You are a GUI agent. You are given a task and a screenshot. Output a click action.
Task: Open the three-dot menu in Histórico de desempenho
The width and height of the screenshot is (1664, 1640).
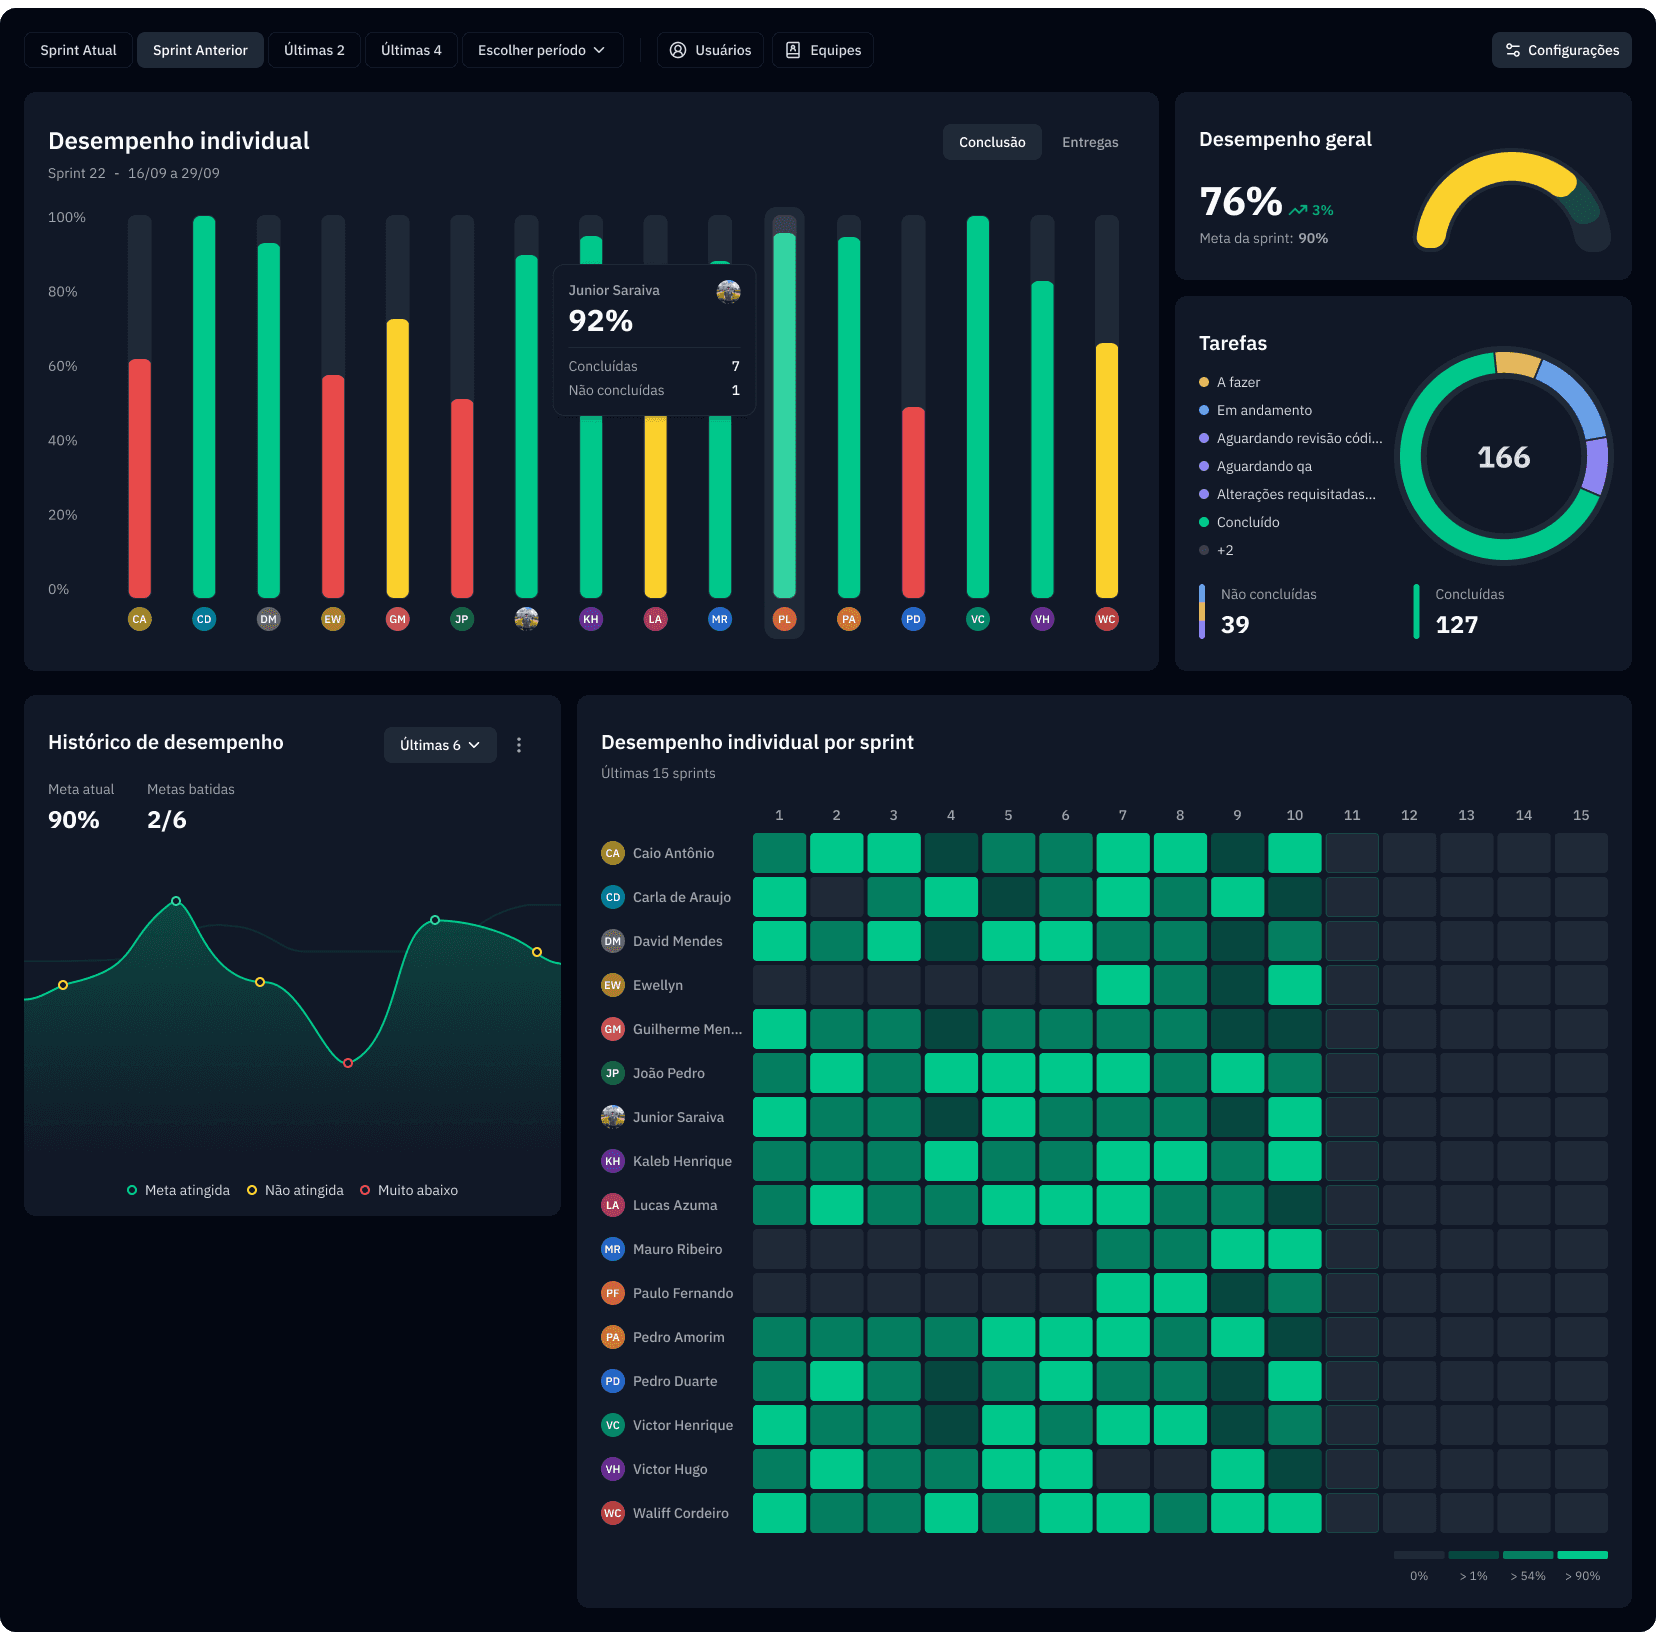tap(519, 745)
